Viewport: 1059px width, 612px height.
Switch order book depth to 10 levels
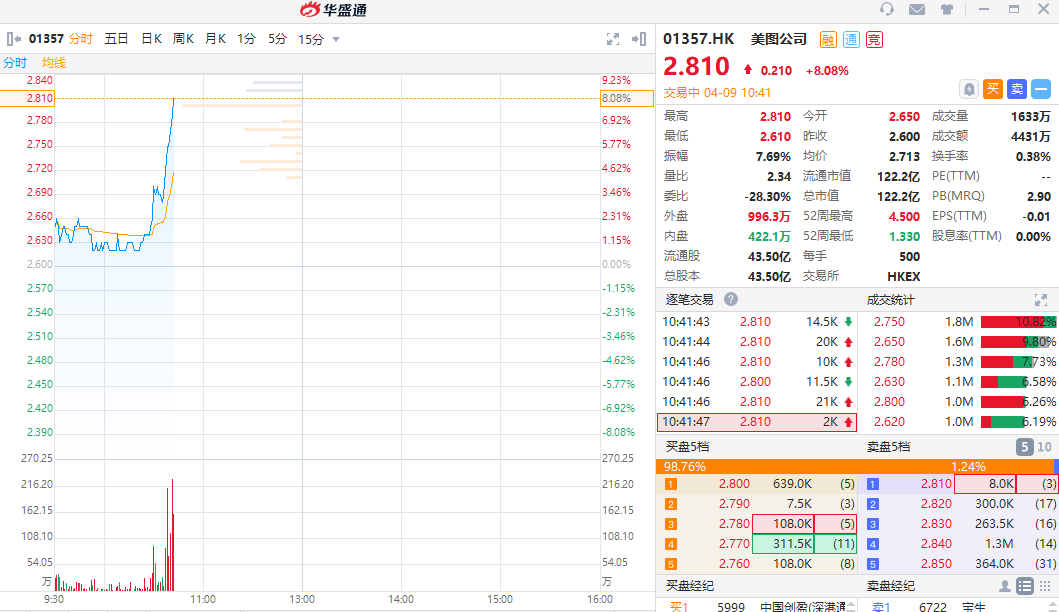[1045, 447]
